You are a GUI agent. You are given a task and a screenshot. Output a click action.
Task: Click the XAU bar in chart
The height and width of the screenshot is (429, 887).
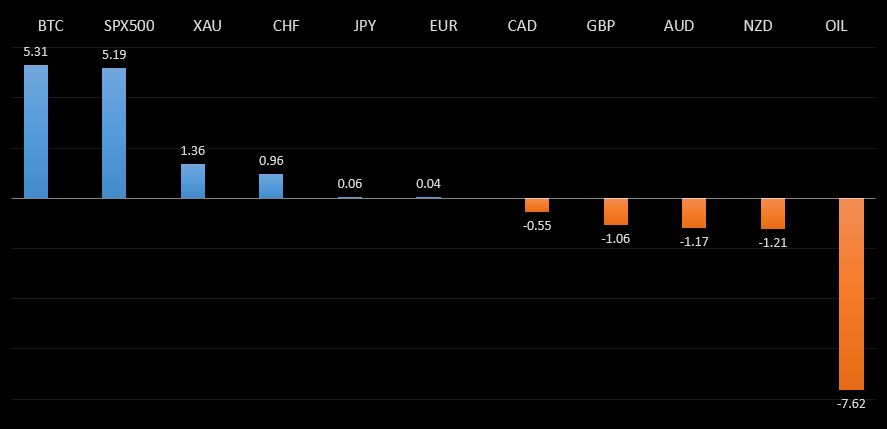point(193,181)
